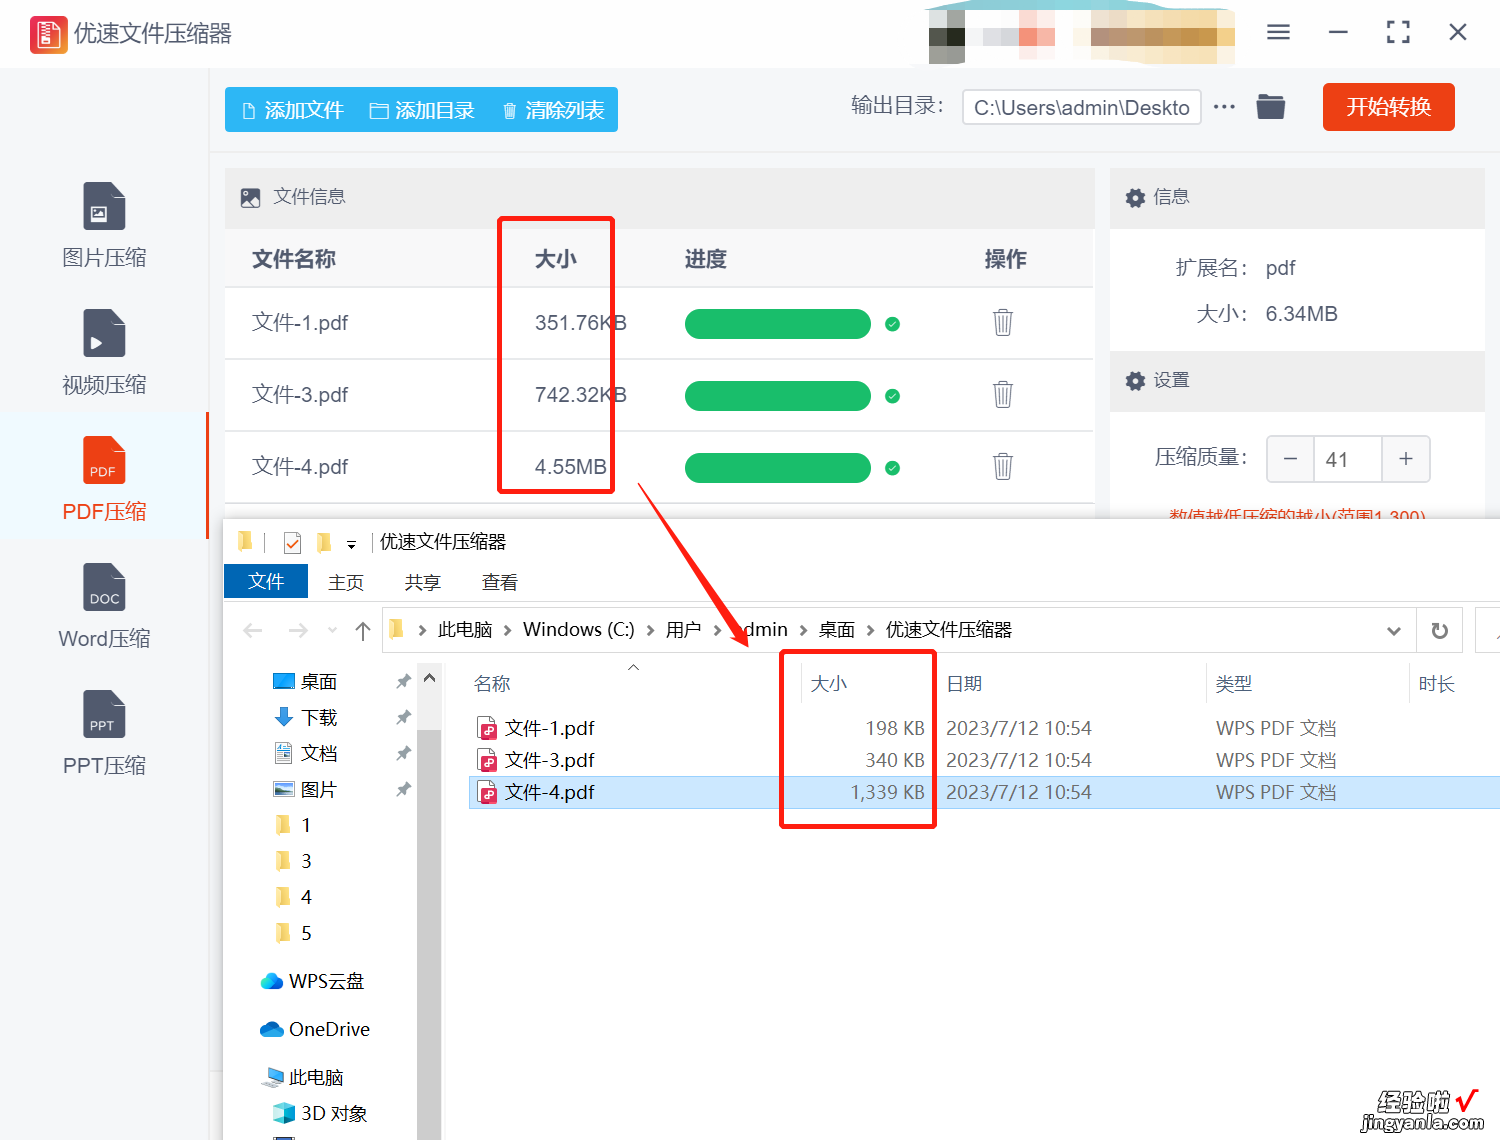
Task: Expand the address bar history dropdown
Action: click(x=1393, y=630)
